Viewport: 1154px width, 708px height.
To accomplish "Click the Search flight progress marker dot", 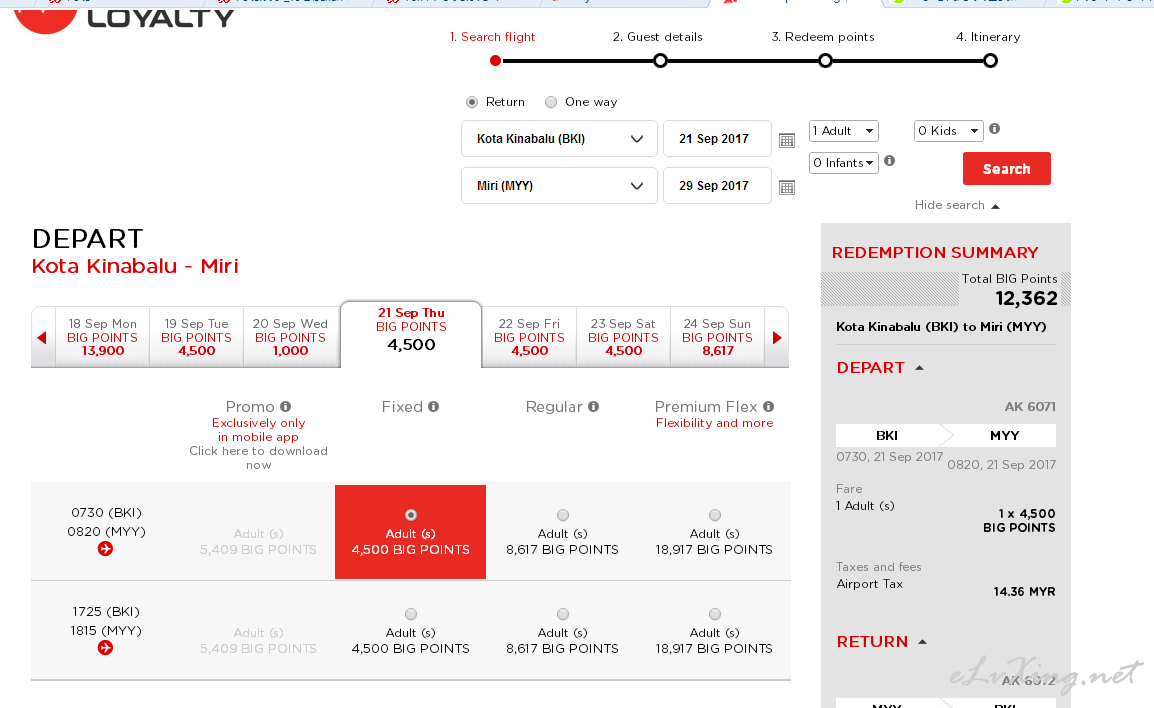I will [x=496, y=60].
